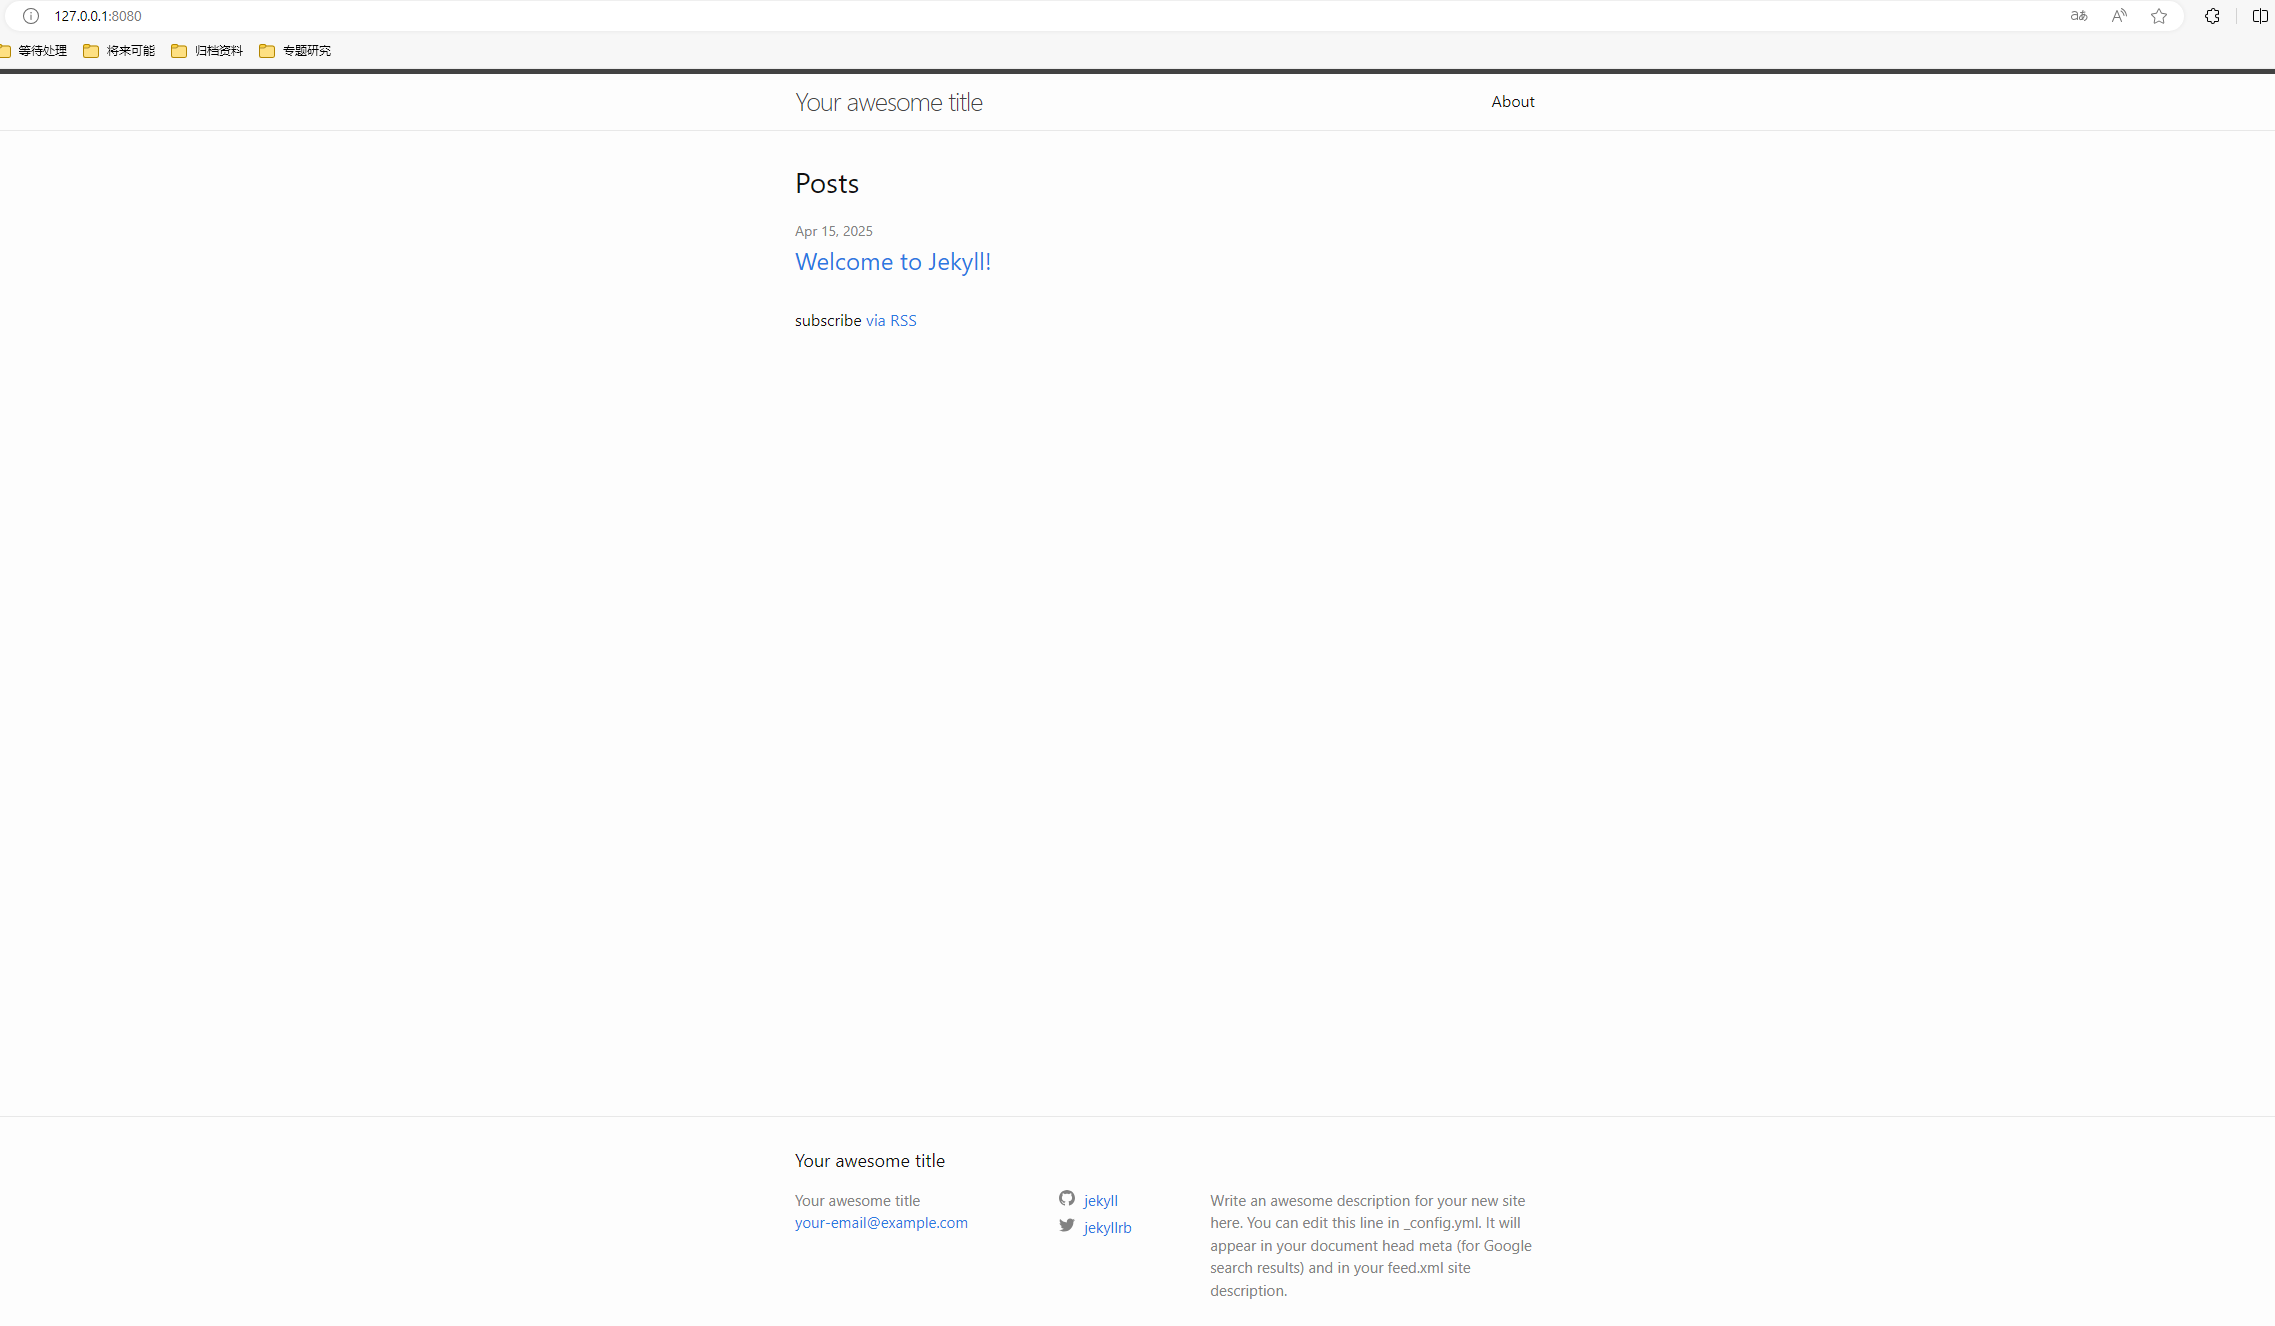Image resolution: width=2275 pixels, height=1326 pixels.
Task: Open the browser Extensions puzzle icon
Action: [2212, 16]
